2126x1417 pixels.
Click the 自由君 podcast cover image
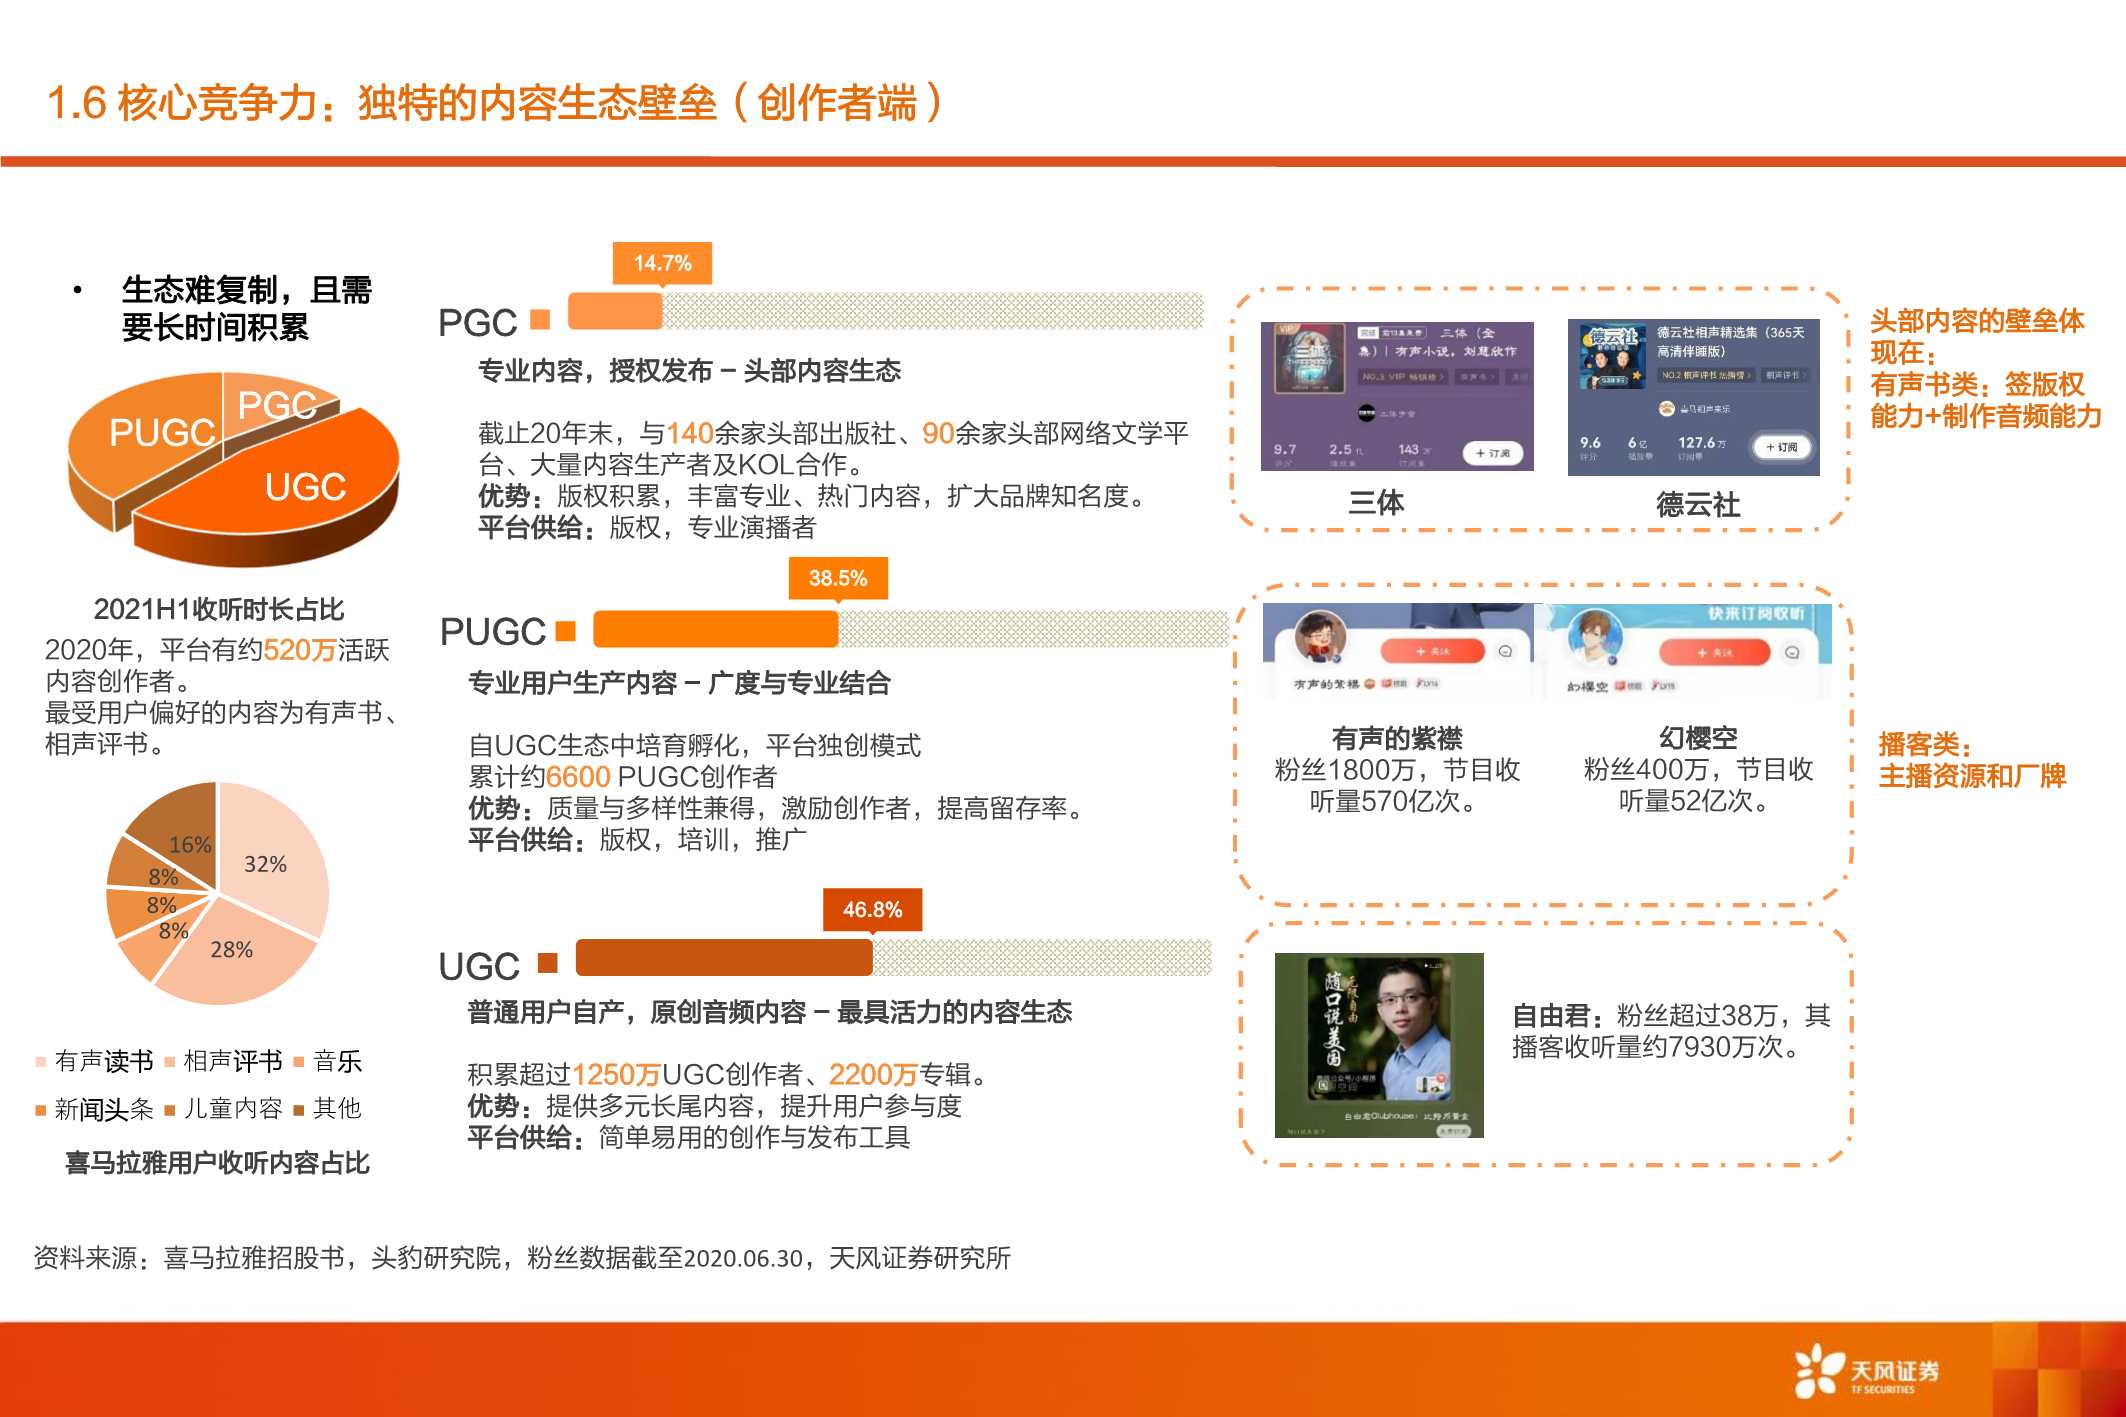coord(1379,1045)
